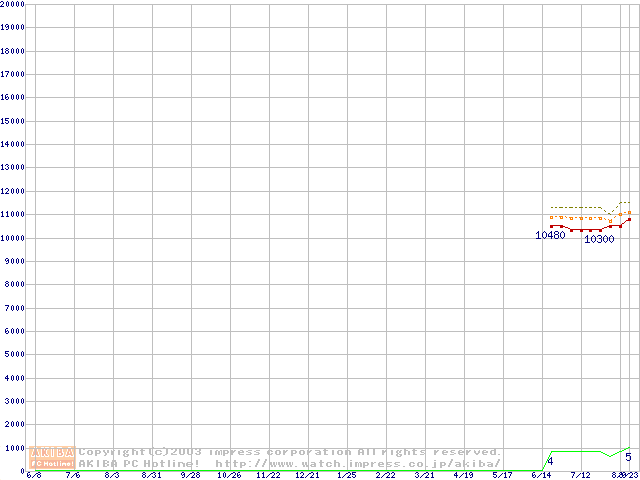This screenshot has width=640, height=480.
Task: Click the 5000 y-axis label
Action: (x=15, y=355)
